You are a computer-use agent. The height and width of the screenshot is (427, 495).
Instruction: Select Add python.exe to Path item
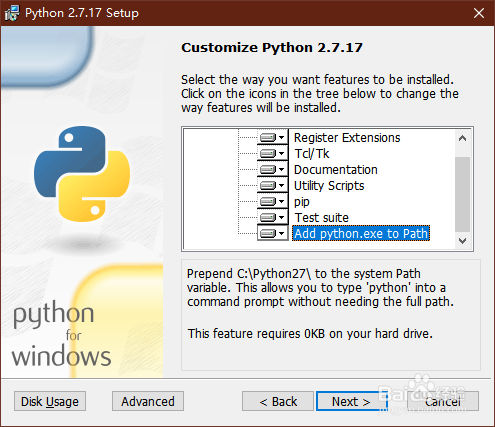tap(361, 233)
